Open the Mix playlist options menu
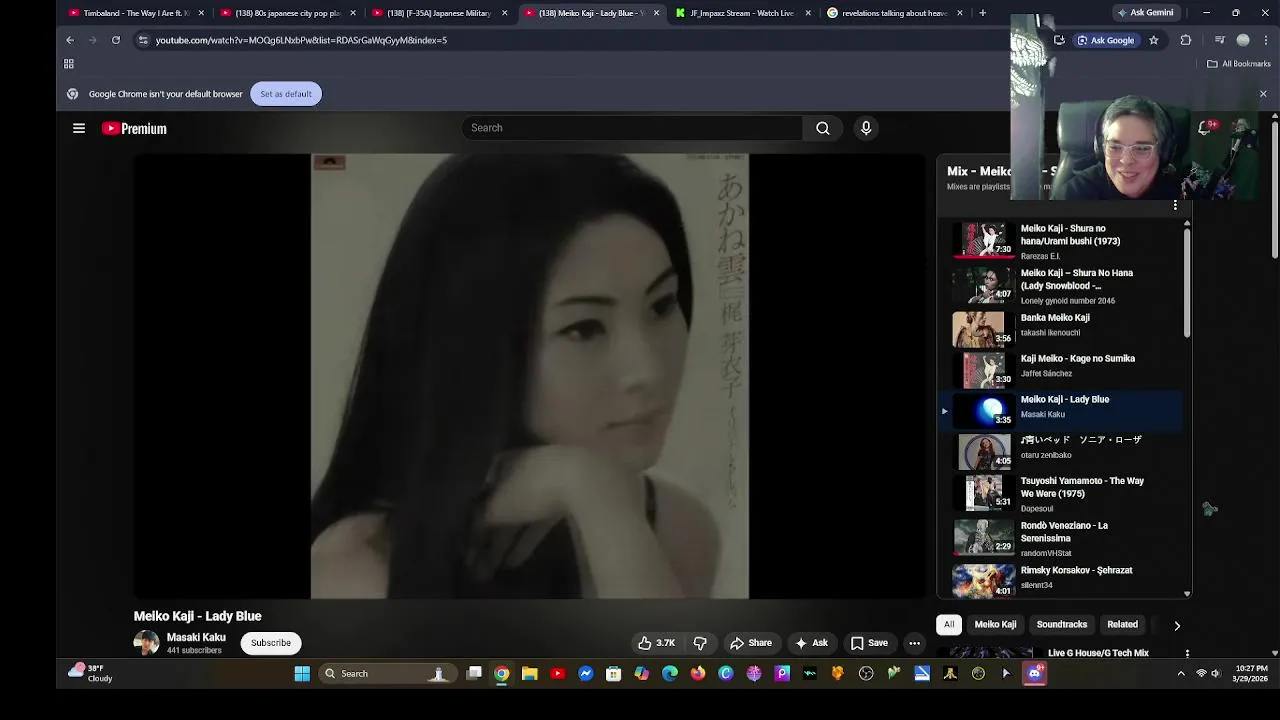The image size is (1280, 720). click(x=1175, y=205)
